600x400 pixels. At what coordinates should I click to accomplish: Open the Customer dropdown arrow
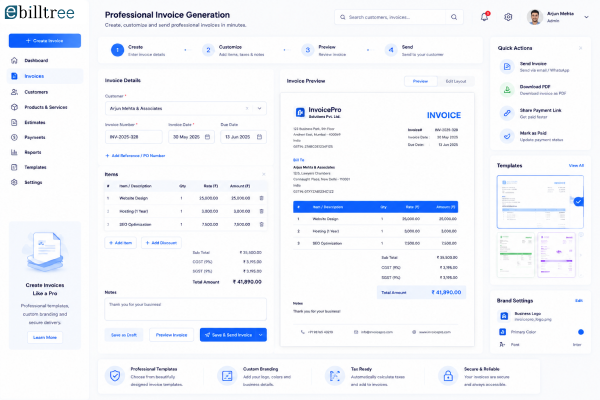pyautogui.click(x=259, y=108)
